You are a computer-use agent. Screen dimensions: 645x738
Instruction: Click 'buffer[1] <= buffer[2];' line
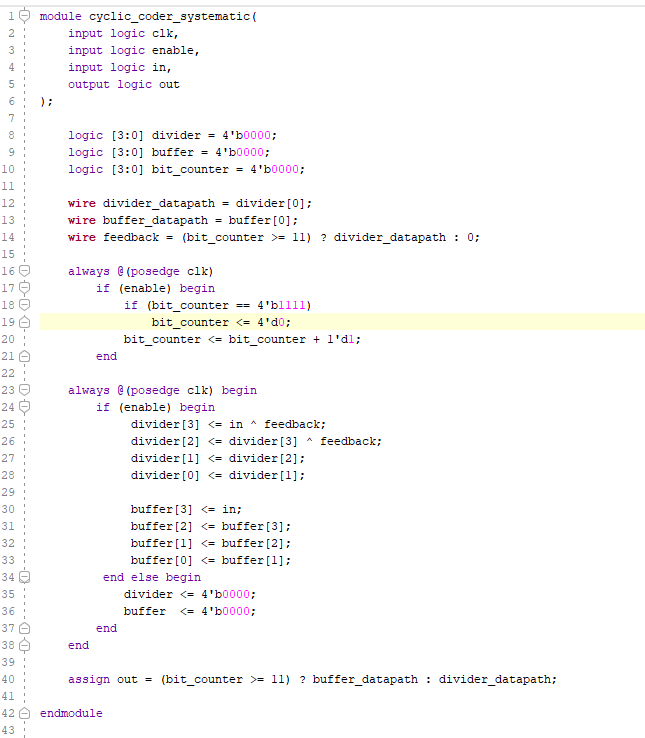click(211, 543)
